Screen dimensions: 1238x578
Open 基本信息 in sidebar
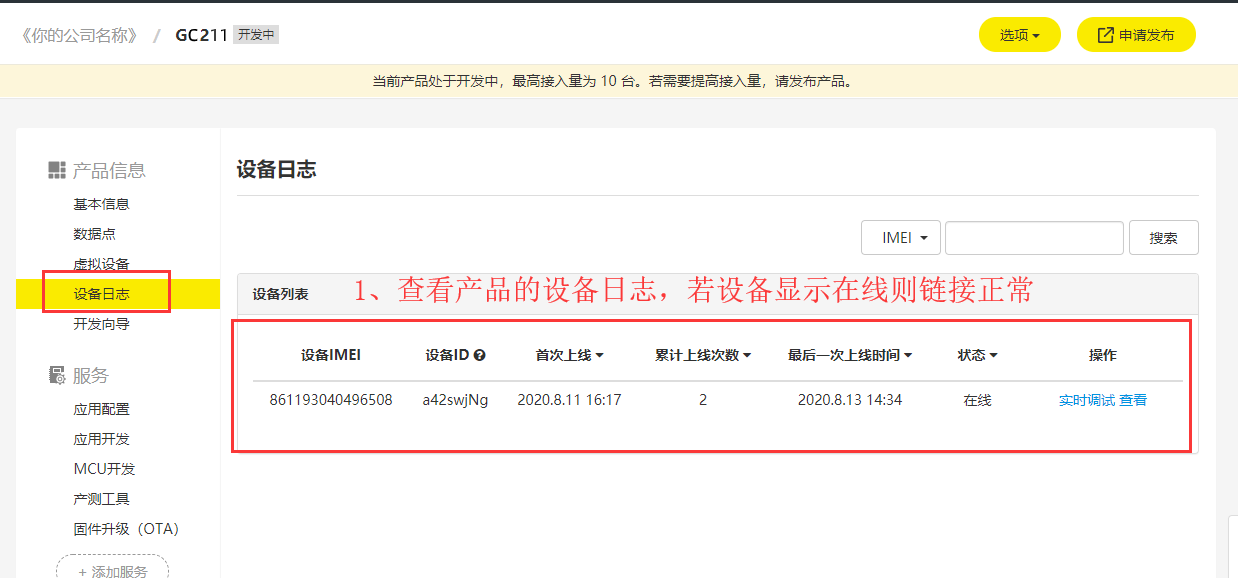click(101, 204)
